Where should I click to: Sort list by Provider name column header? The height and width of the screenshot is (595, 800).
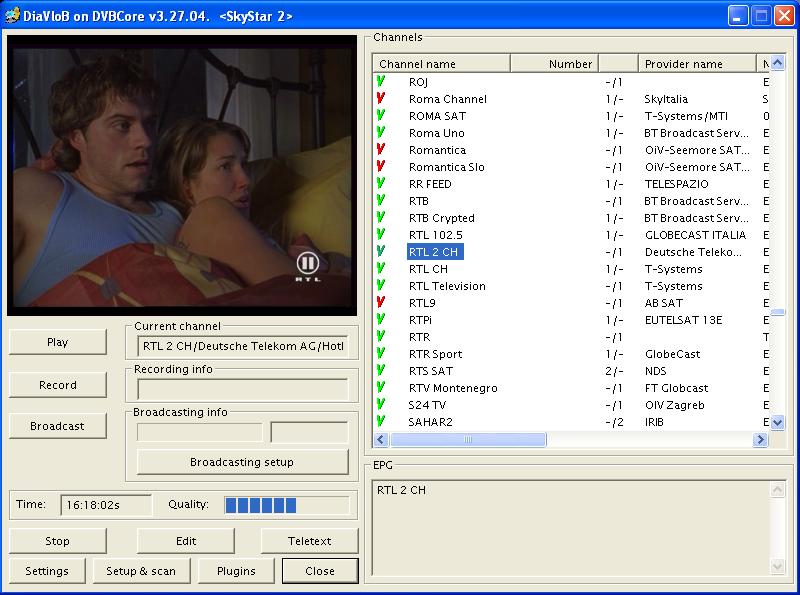pos(697,64)
